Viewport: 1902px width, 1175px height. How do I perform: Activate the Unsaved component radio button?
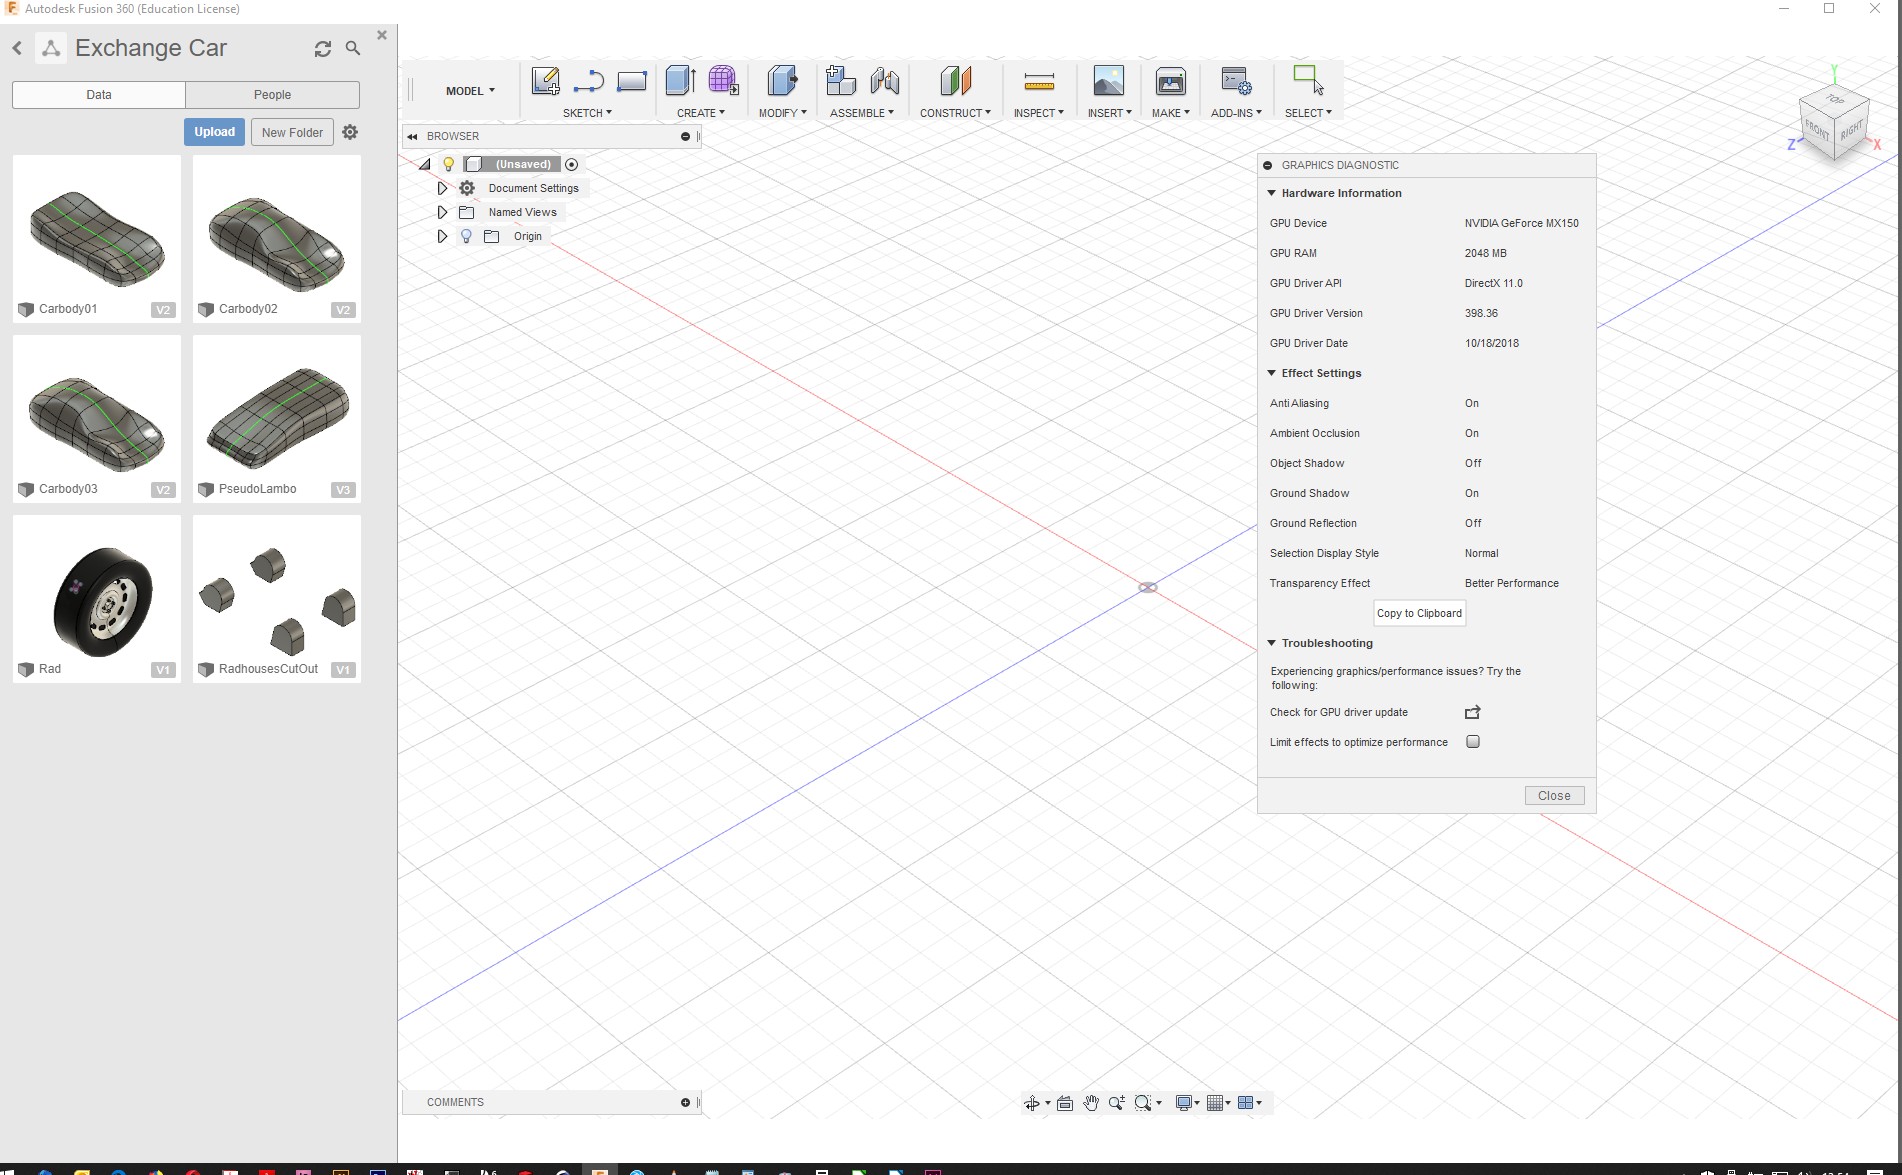(x=572, y=165)
